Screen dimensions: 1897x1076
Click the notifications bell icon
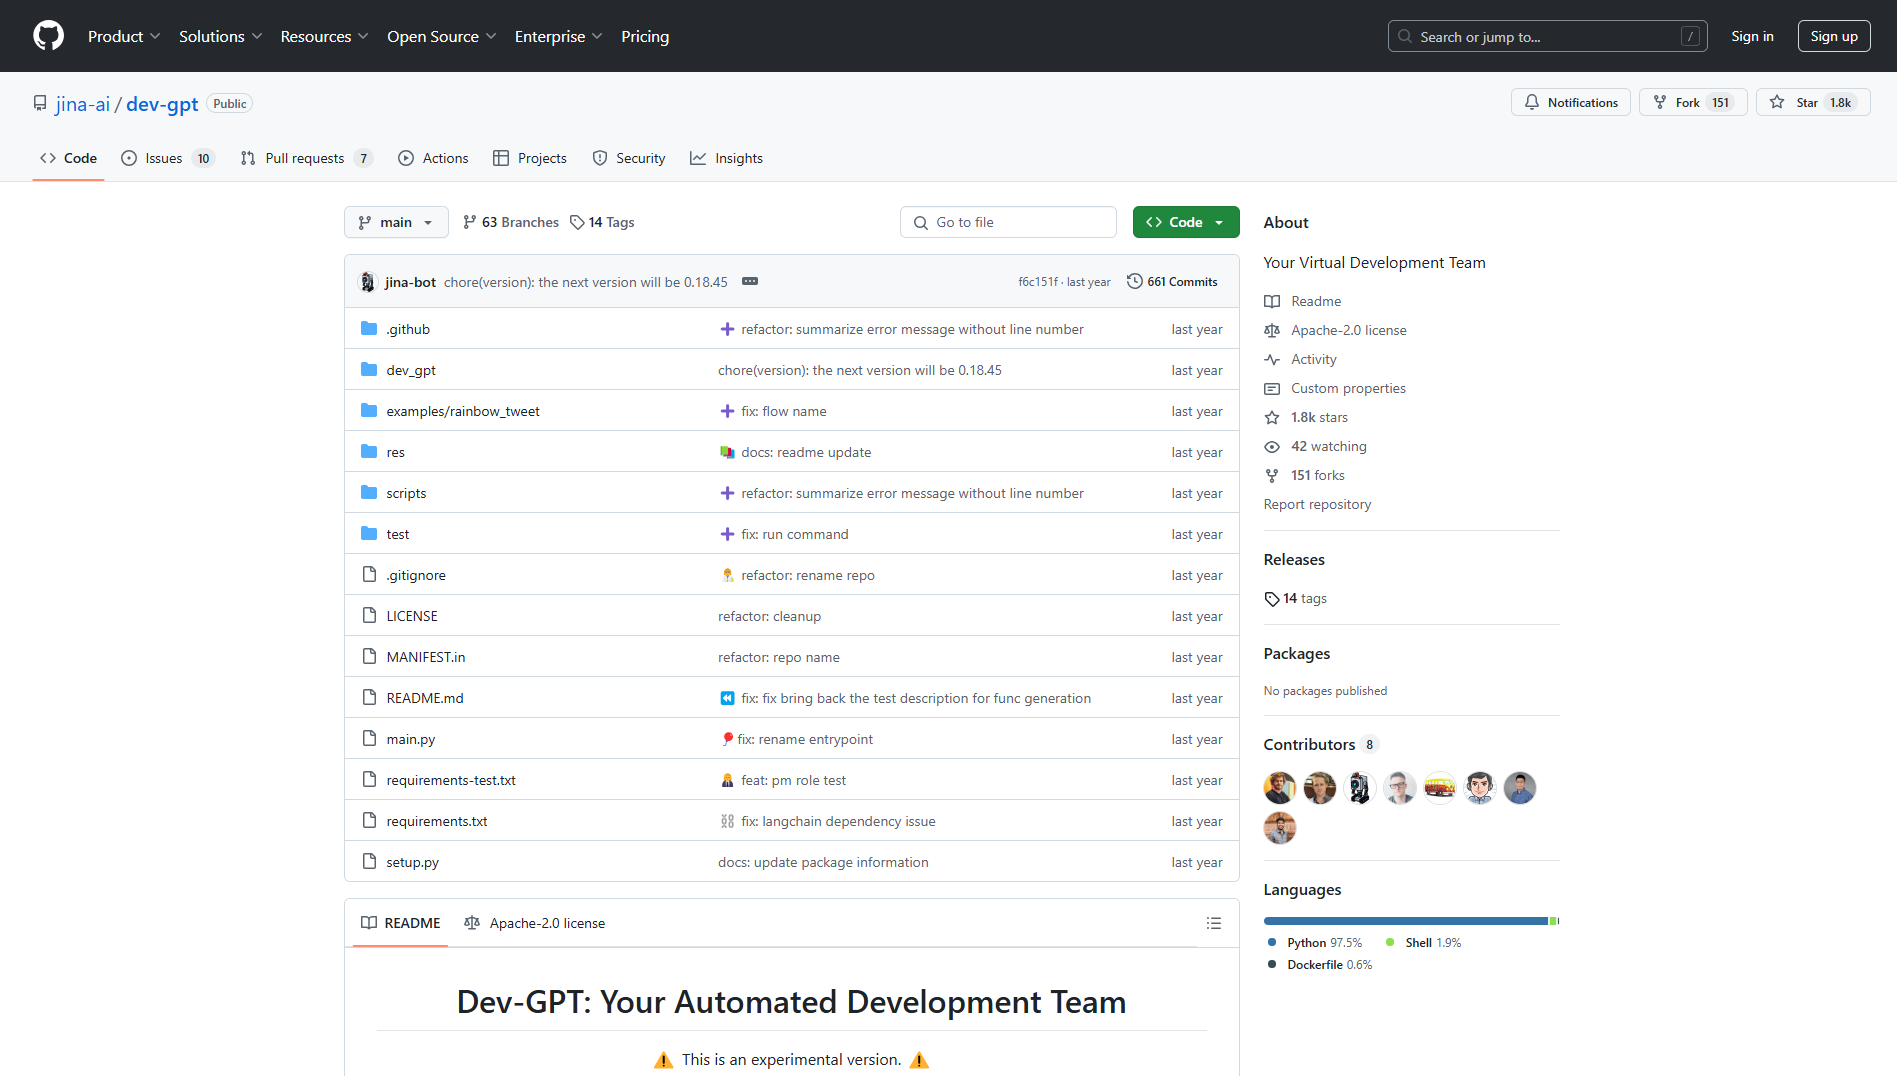[1532, 103]
